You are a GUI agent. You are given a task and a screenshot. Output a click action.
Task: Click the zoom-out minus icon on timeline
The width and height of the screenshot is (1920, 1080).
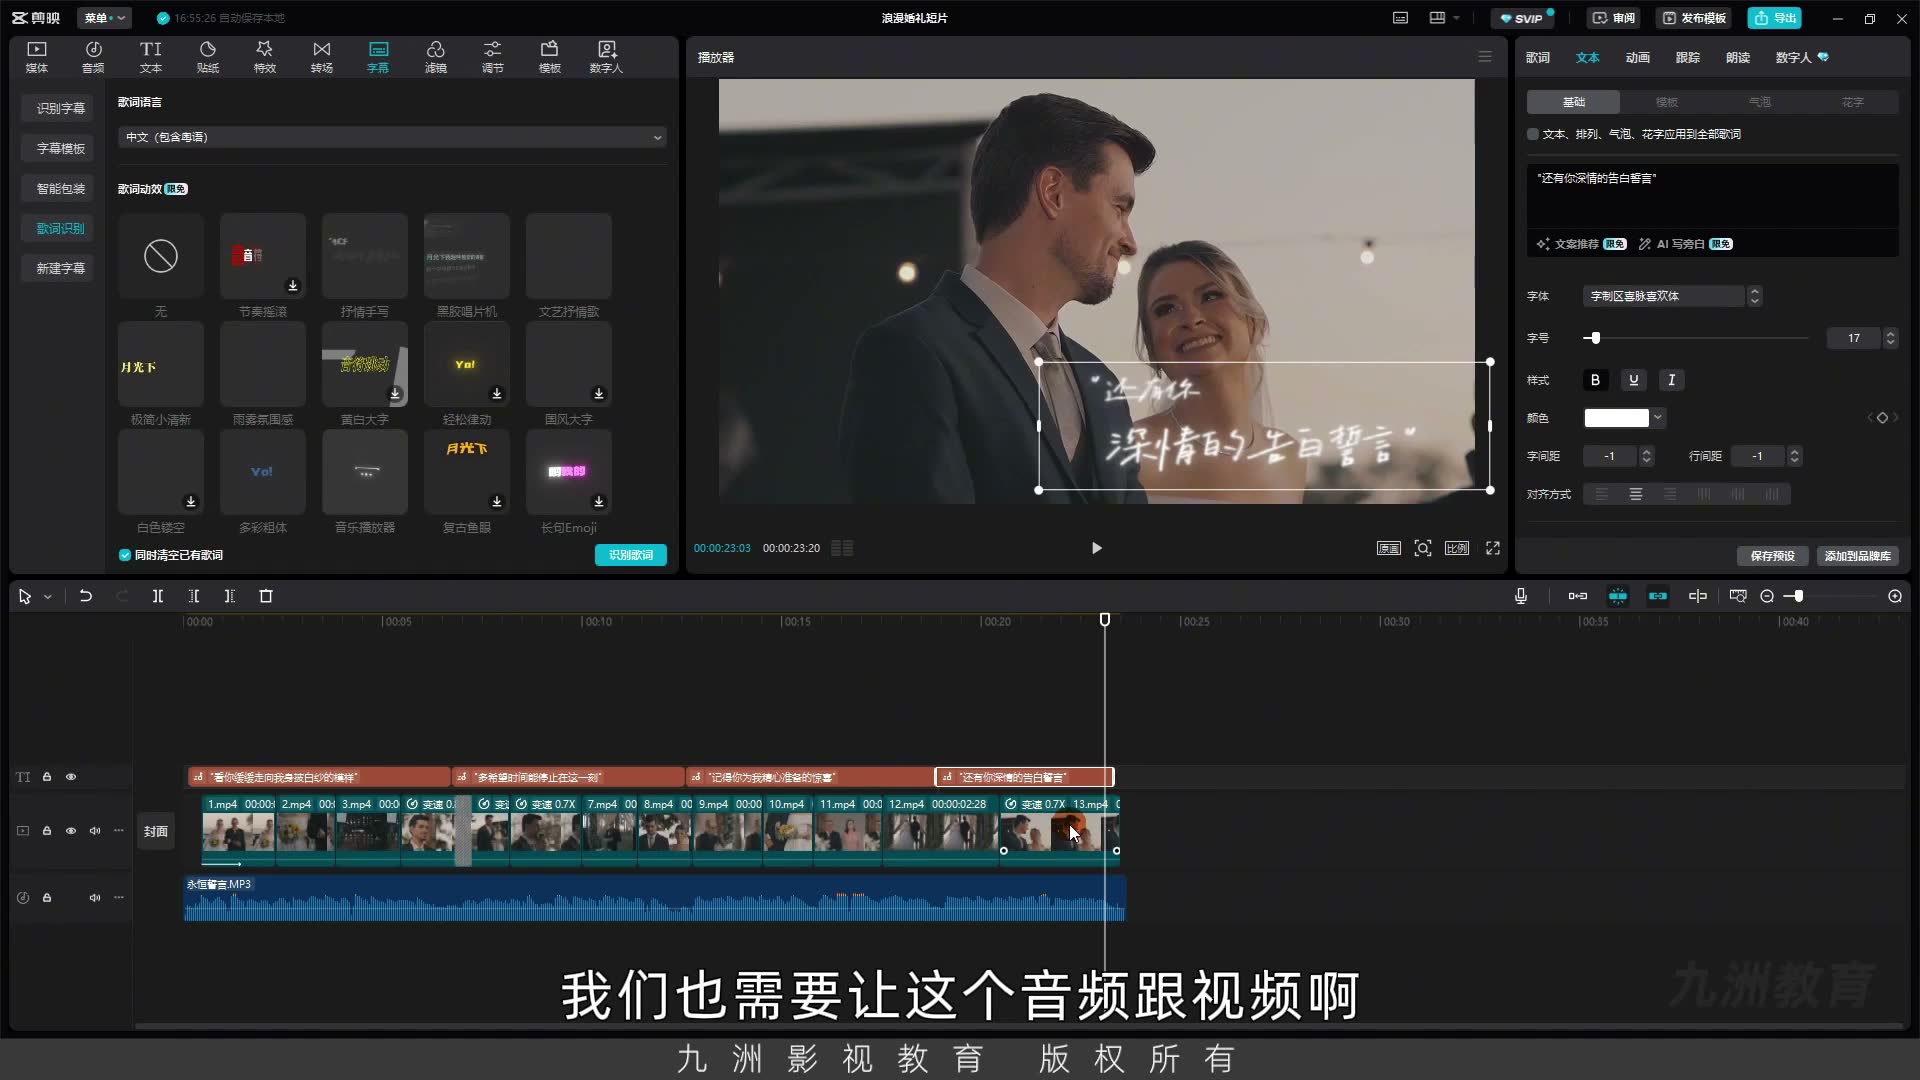pos(1767,596)
